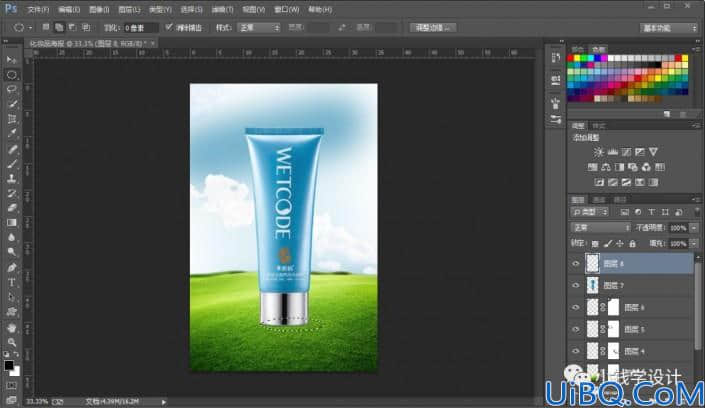Select the Quick Selection tool
705x408 pixels.
[12, 104]
